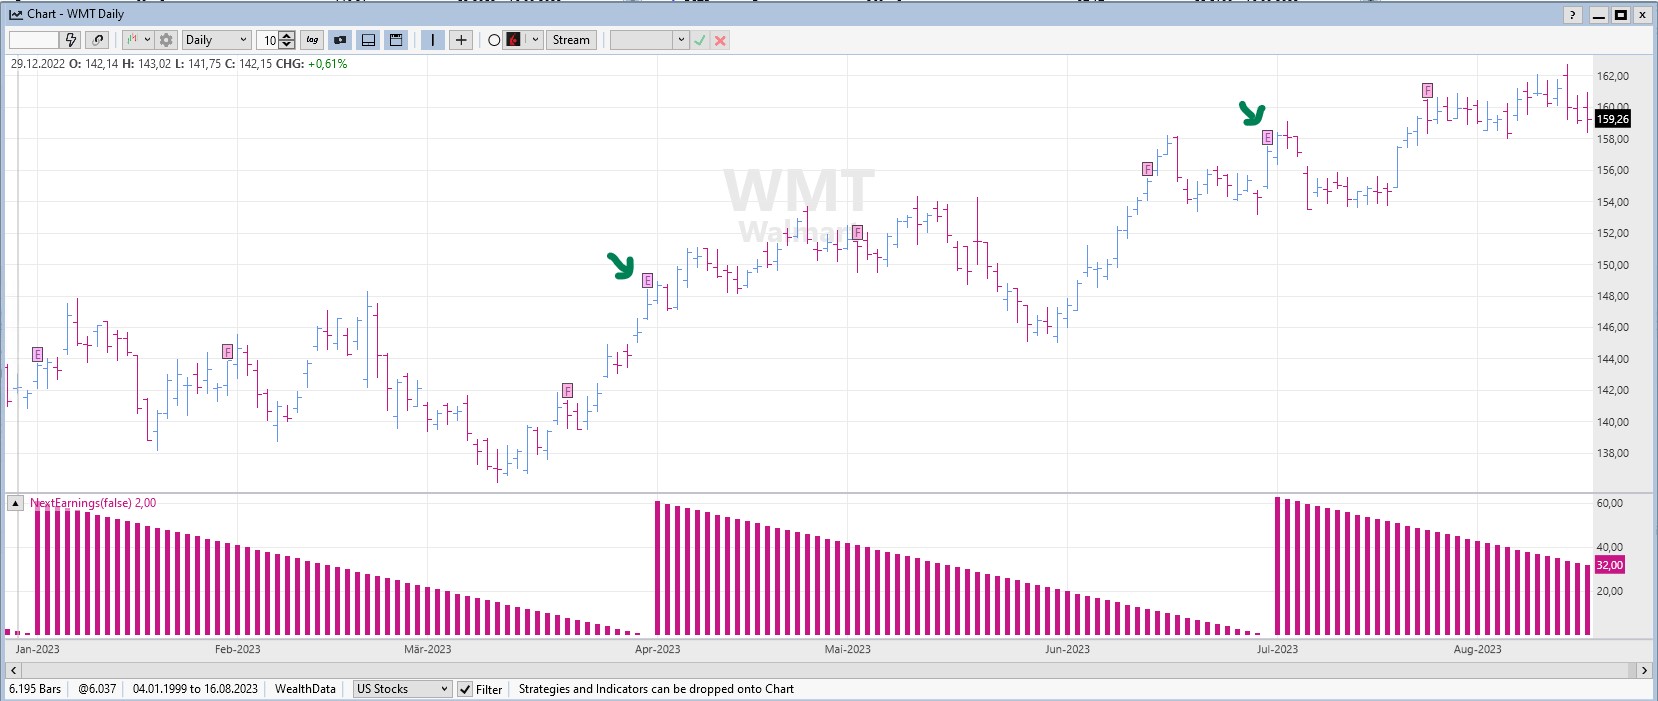Image resolution: width=1658 pixels, height=701 pixels.
Task: Click the camera snapshot icon
Action: [341, 40]
